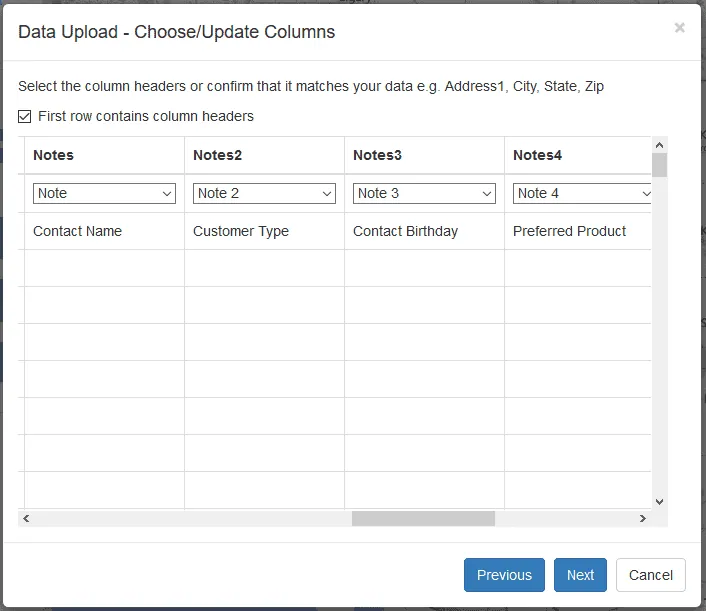Proceed with the Next button
Viewport: 706px width, 611px height.
[x=580, y=575]
